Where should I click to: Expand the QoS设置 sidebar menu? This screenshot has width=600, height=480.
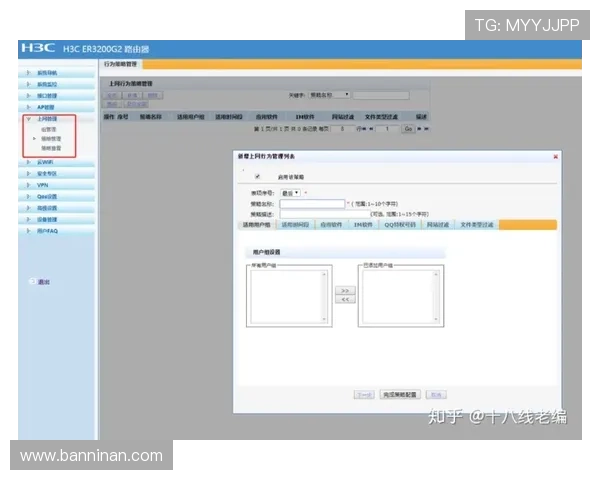[46, 196]
